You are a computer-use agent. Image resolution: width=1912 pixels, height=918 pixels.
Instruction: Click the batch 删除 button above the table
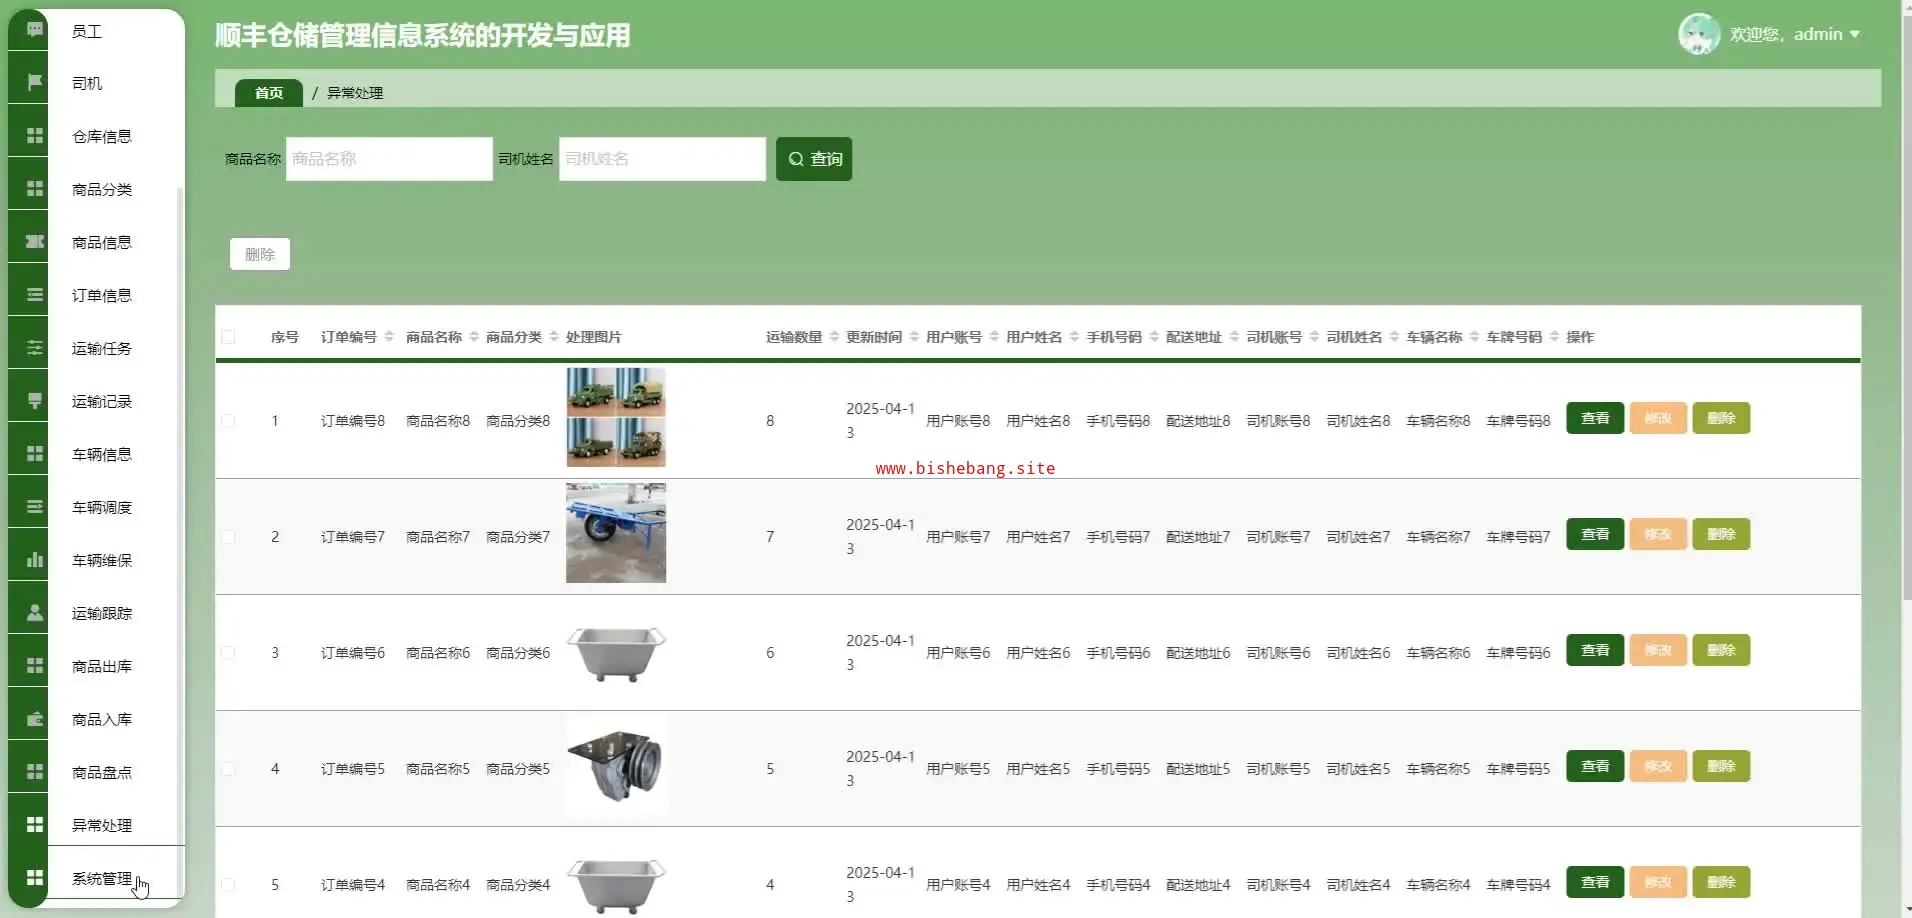pos(260,254)
